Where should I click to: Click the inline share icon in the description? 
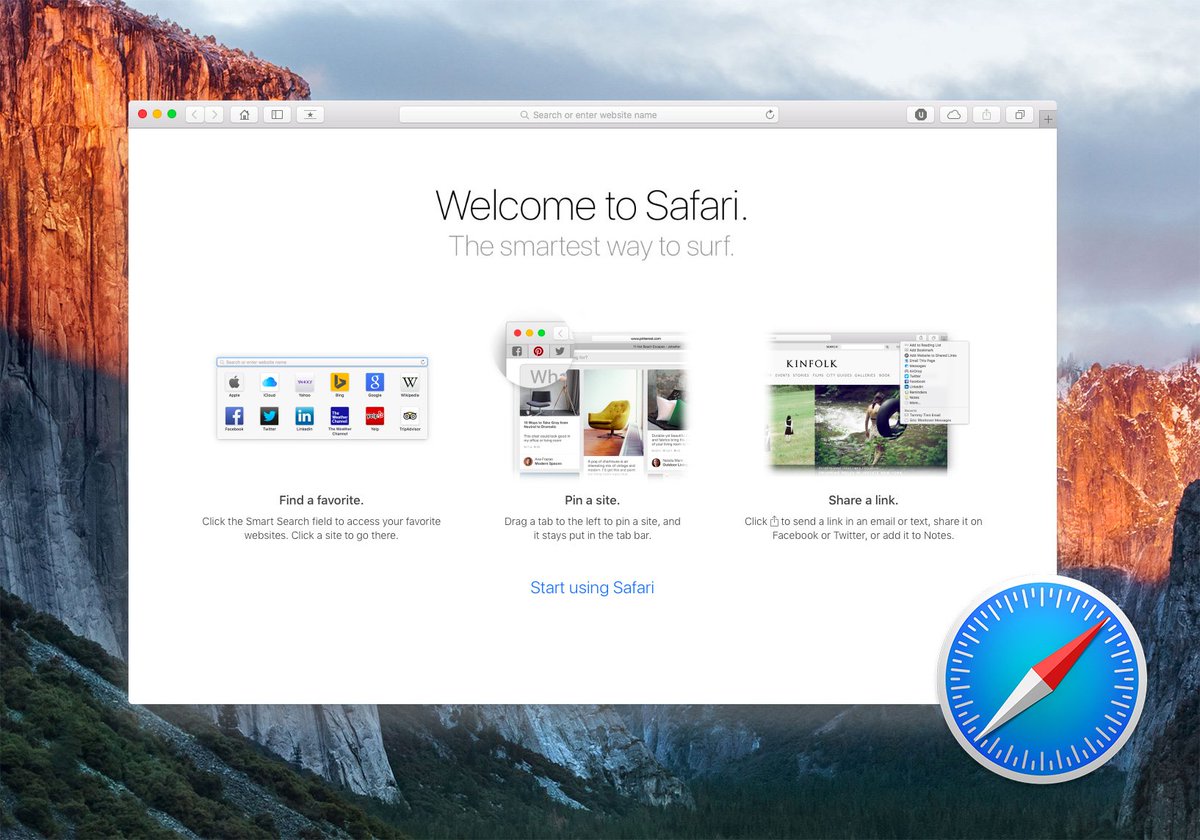tap(775, 521)
